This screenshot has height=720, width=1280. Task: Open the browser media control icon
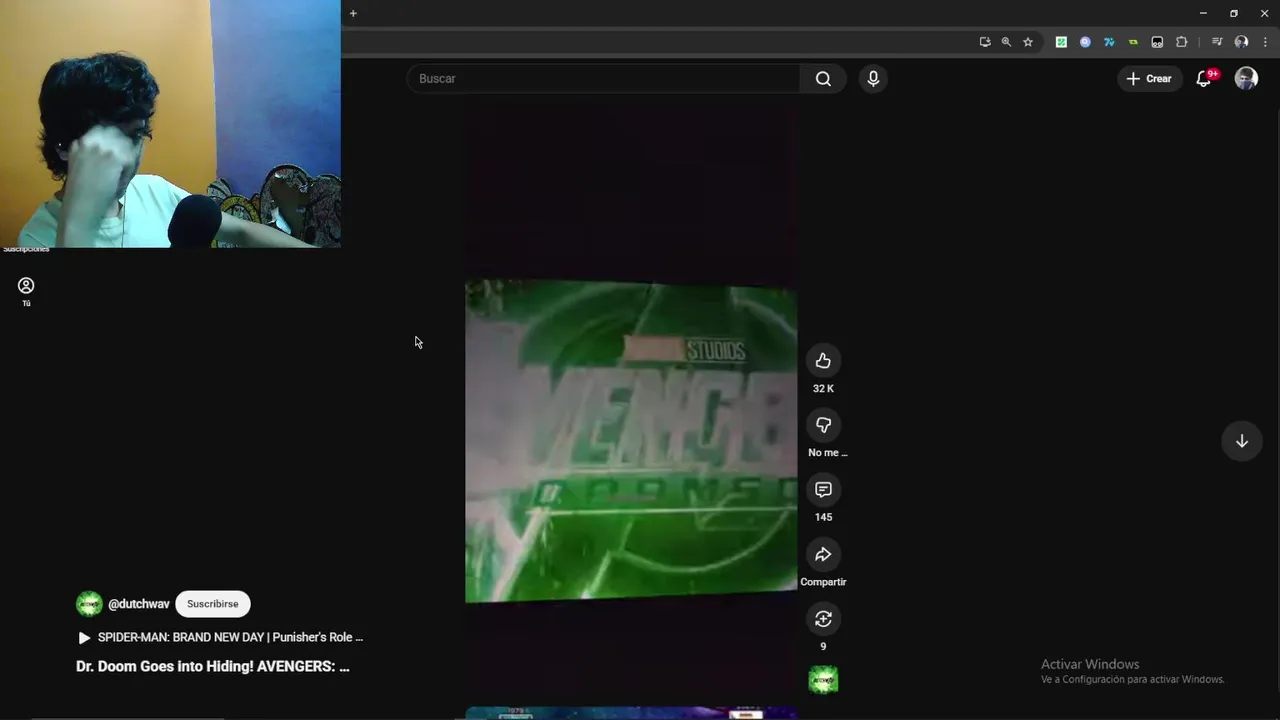[x=1217, y=42]
